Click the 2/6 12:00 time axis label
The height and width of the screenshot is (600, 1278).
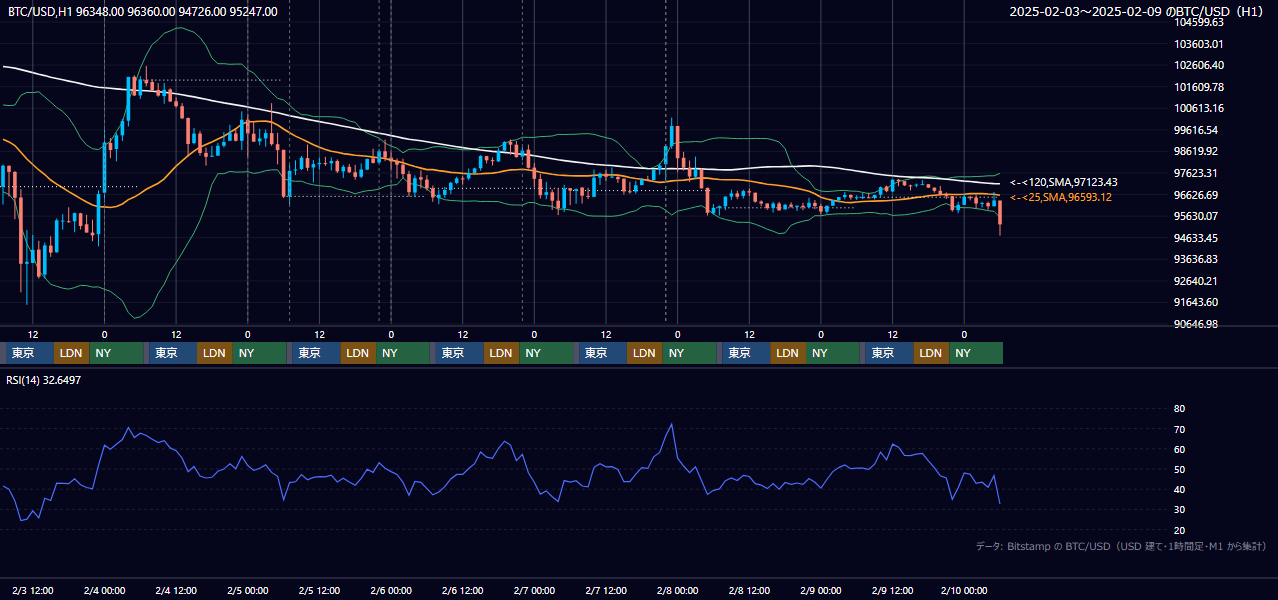click(463, 591)
